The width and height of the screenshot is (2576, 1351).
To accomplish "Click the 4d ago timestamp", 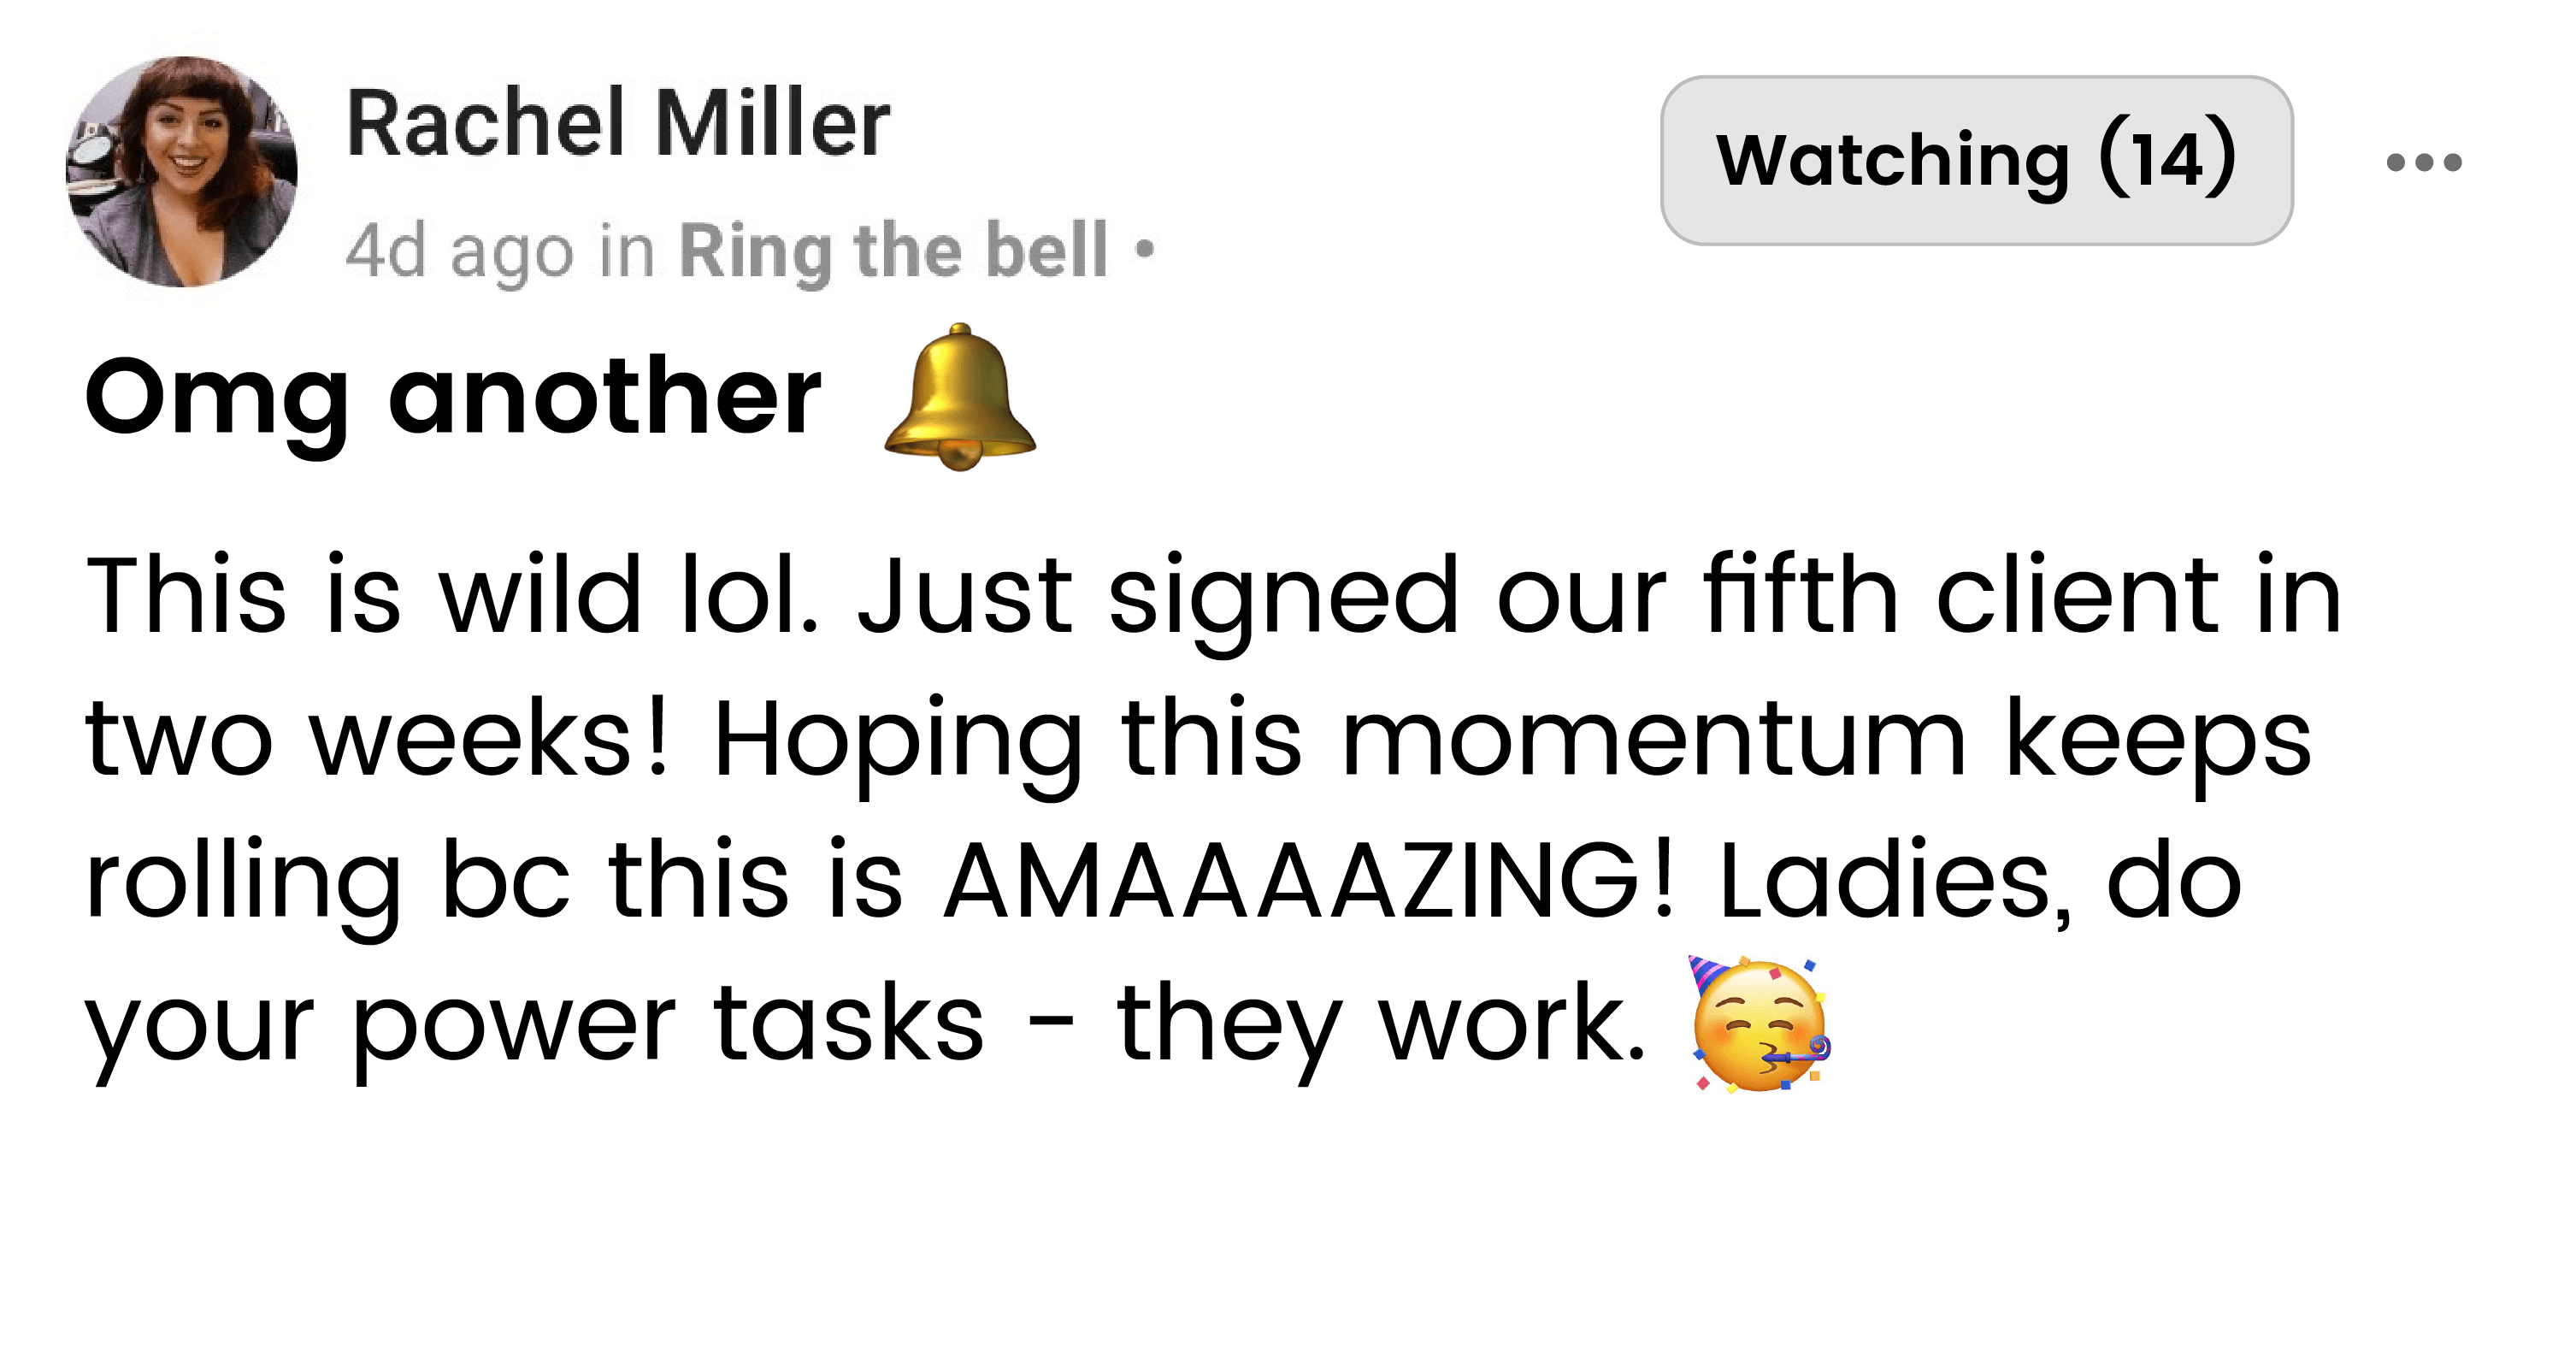I will (460, 250).
